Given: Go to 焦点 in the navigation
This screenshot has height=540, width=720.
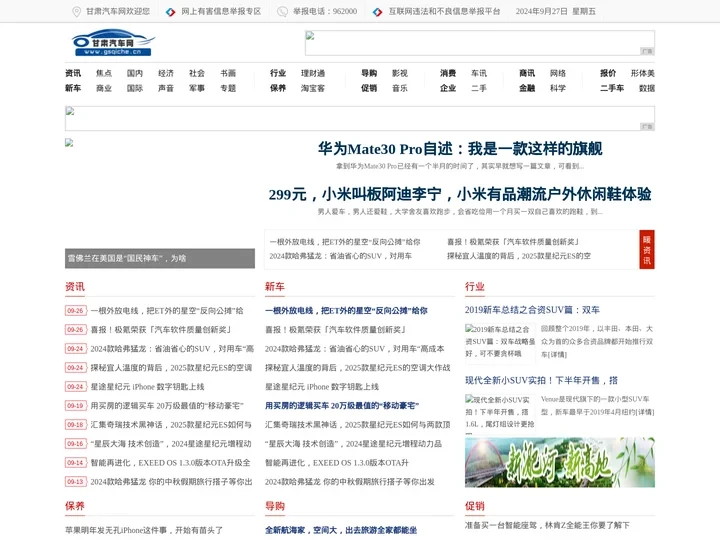Looking at the screenshot, I should (104, 73).
